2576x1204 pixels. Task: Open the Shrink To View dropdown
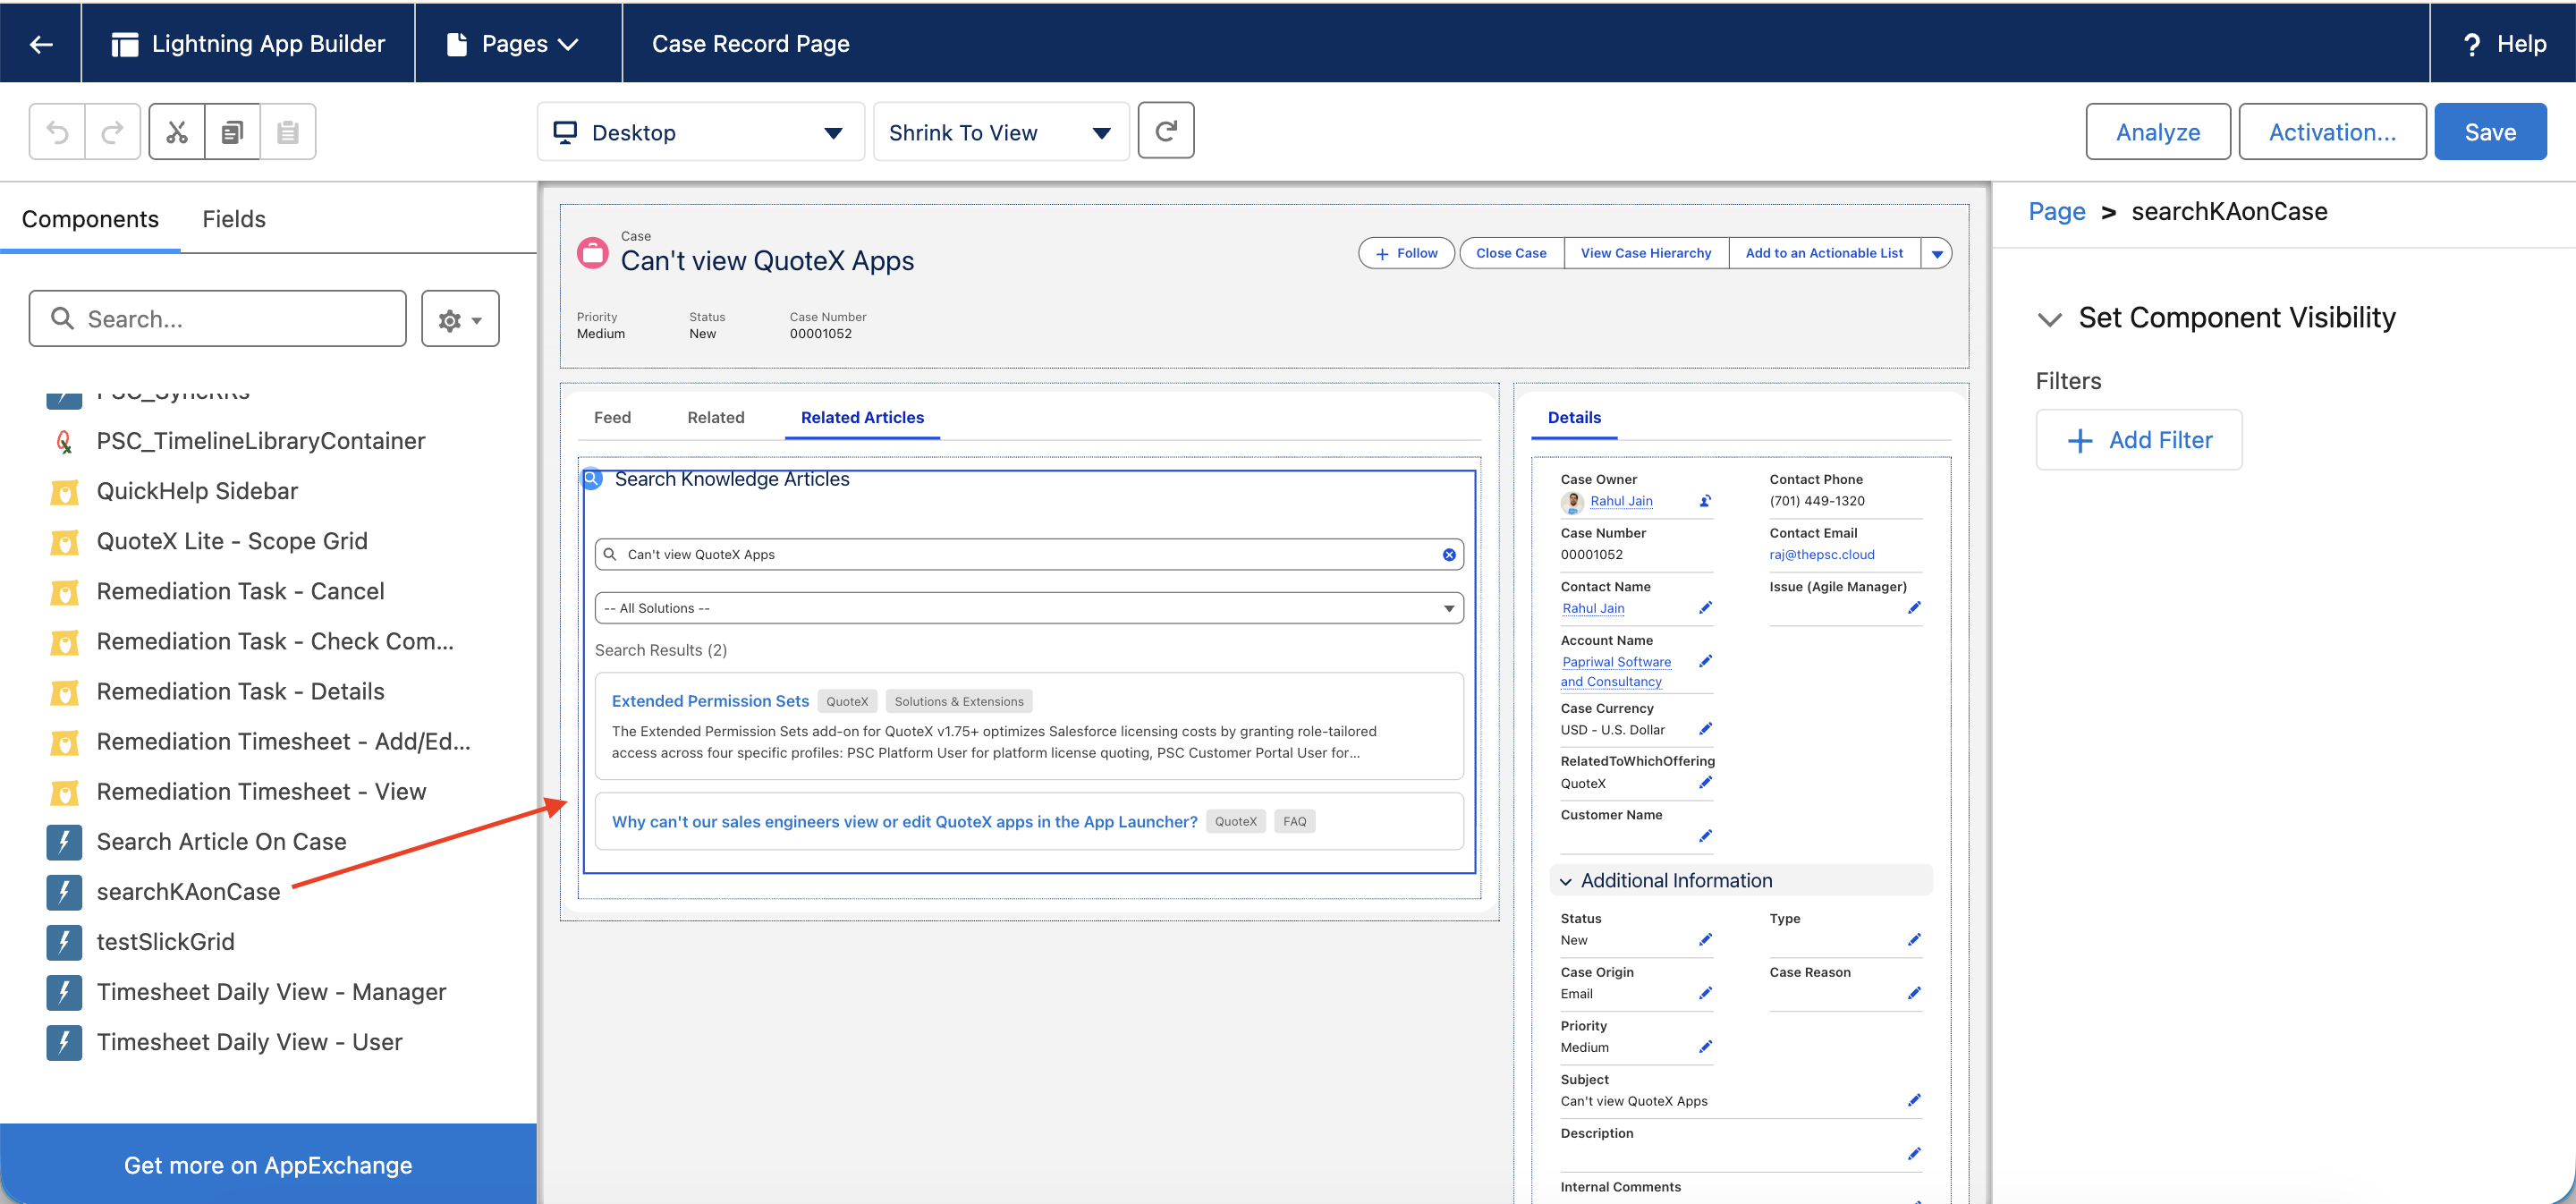1001,132
